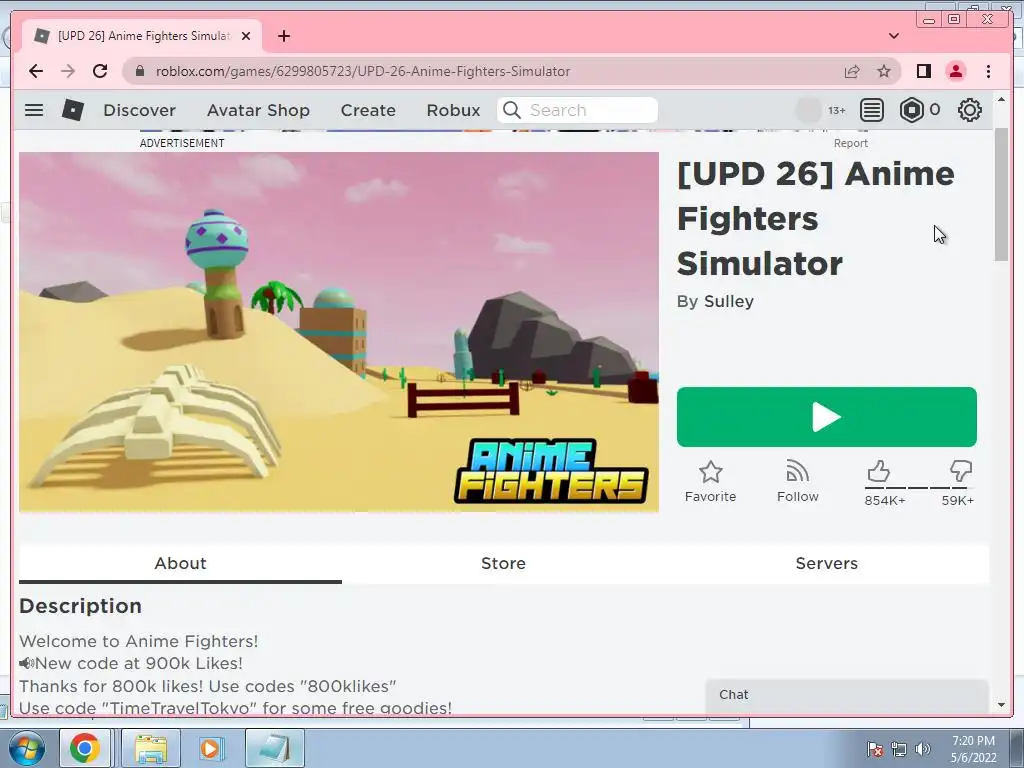Click the user avatar in Roblox header
Viewport: 1024px width, 768px height.
pos(808,110)
